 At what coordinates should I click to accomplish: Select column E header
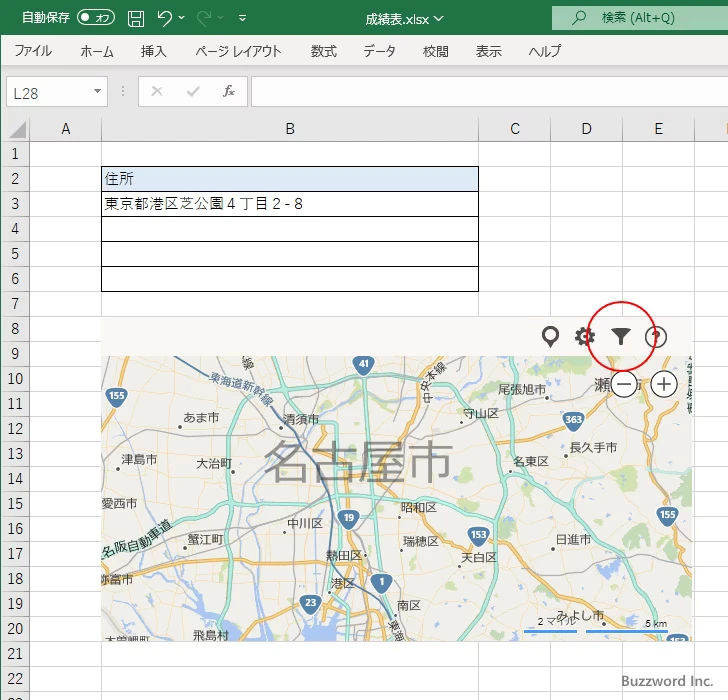pyautogui.click(x=658, y=129)
